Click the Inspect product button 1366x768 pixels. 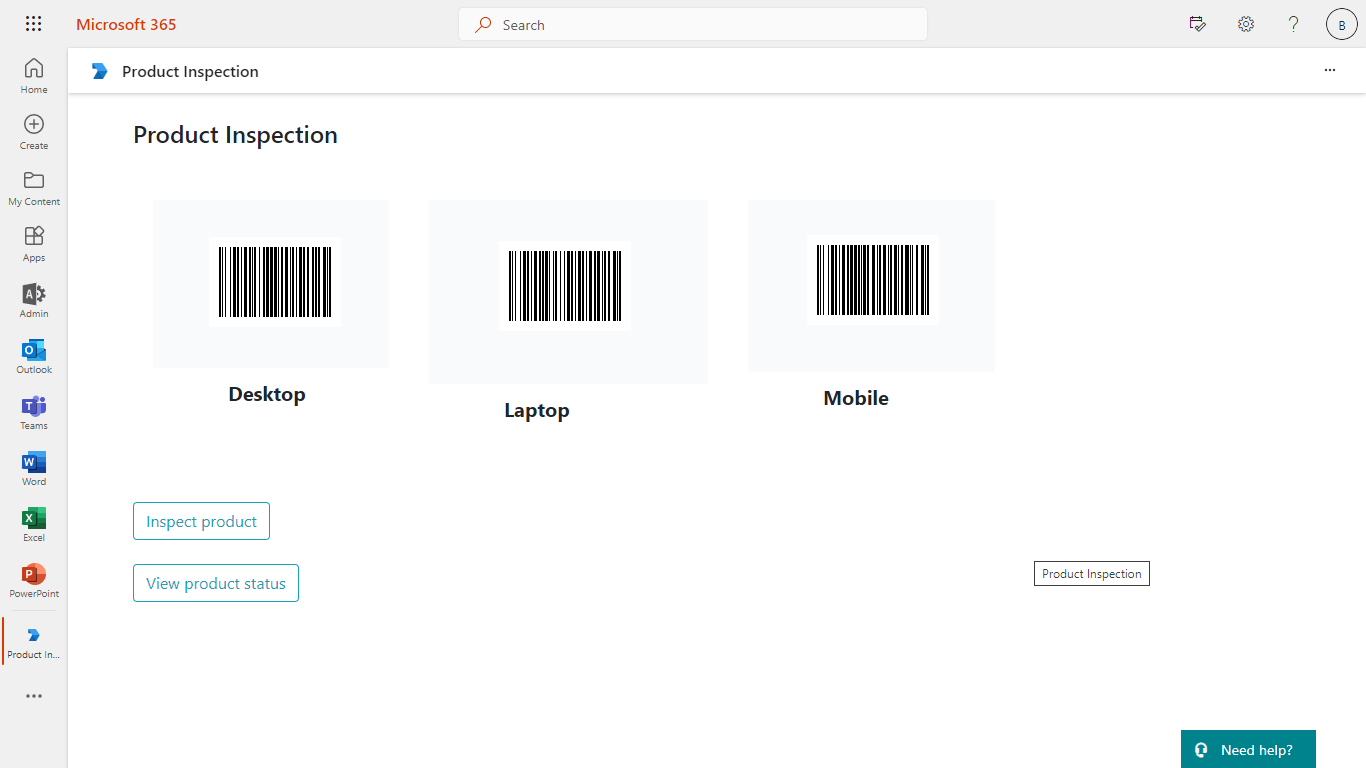[x=201, y=521]
